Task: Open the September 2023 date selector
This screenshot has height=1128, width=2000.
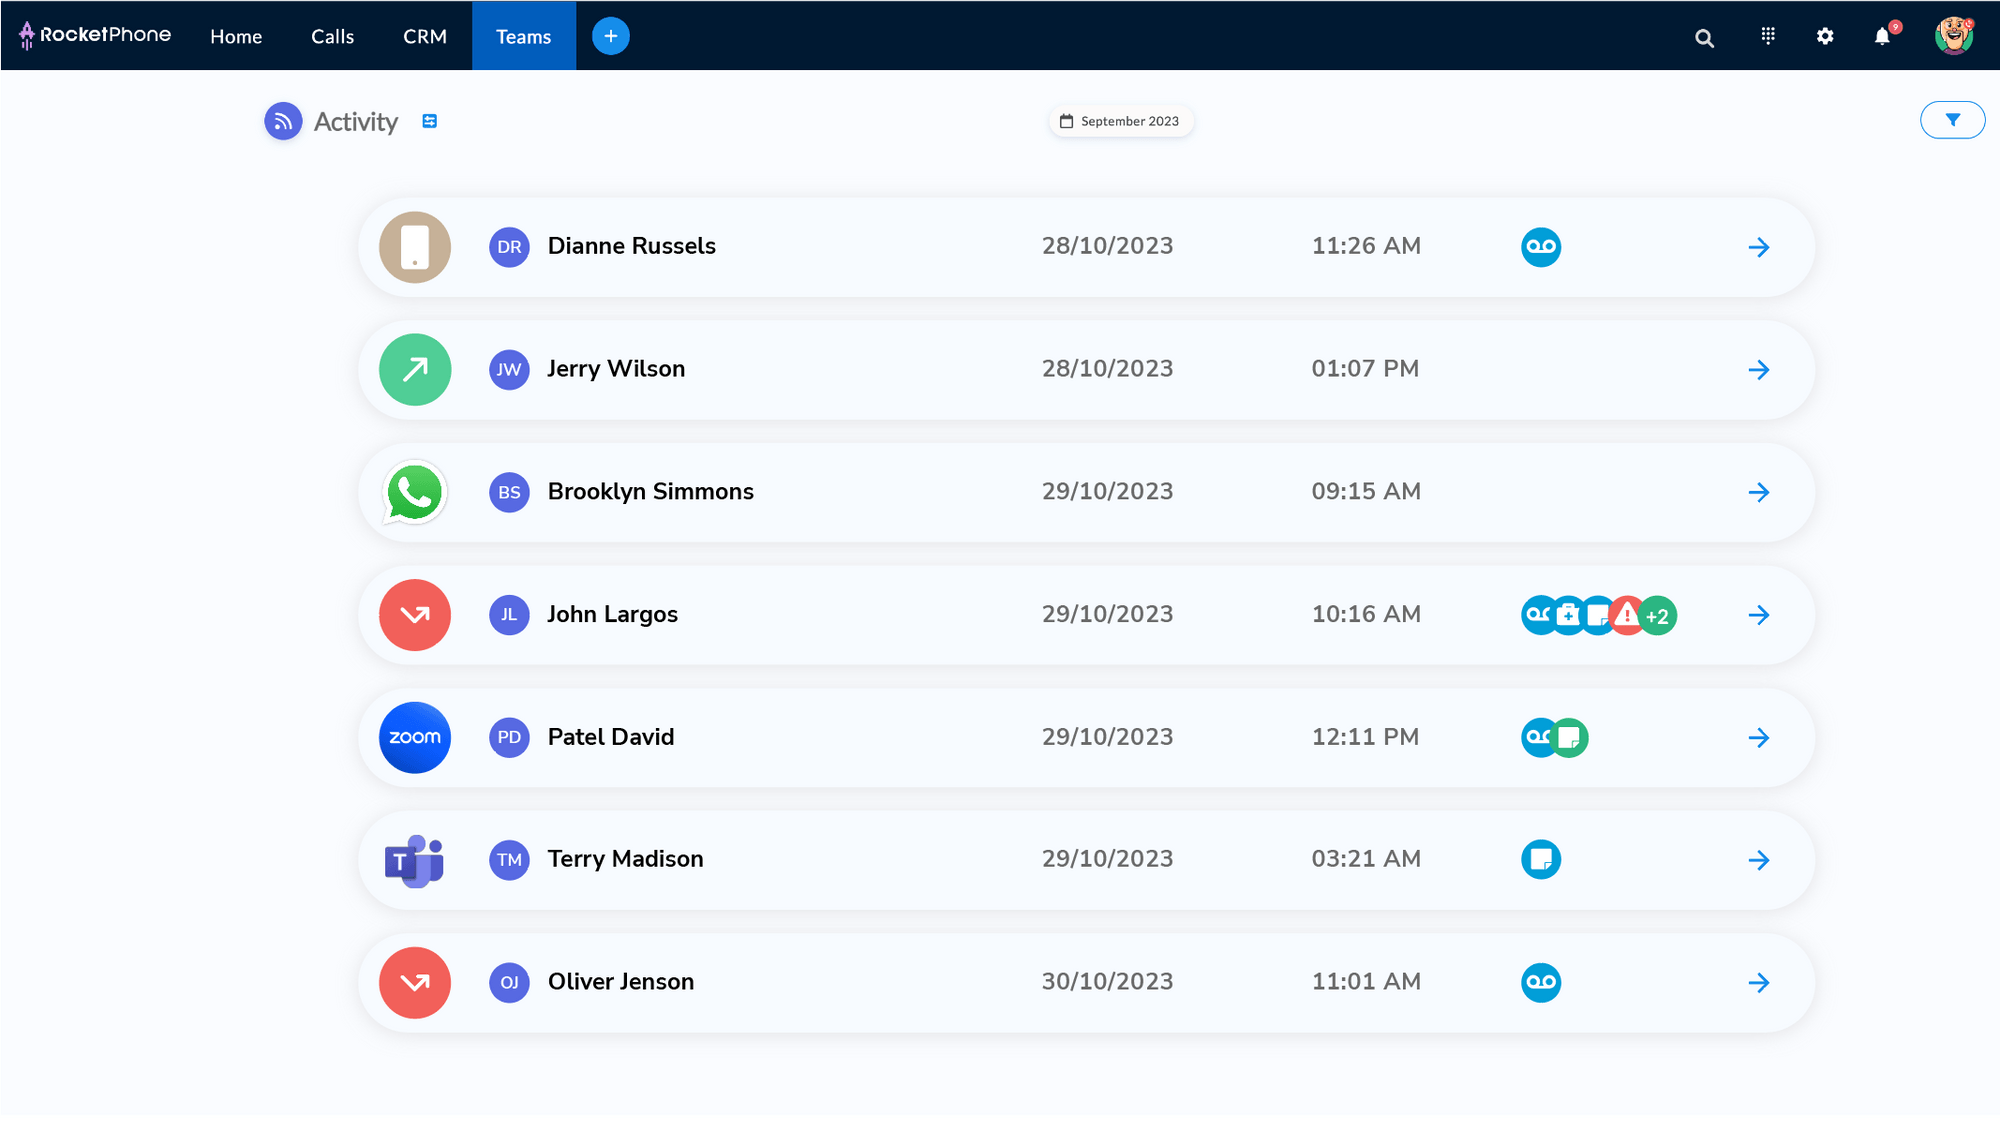Action: (1120, 120)
